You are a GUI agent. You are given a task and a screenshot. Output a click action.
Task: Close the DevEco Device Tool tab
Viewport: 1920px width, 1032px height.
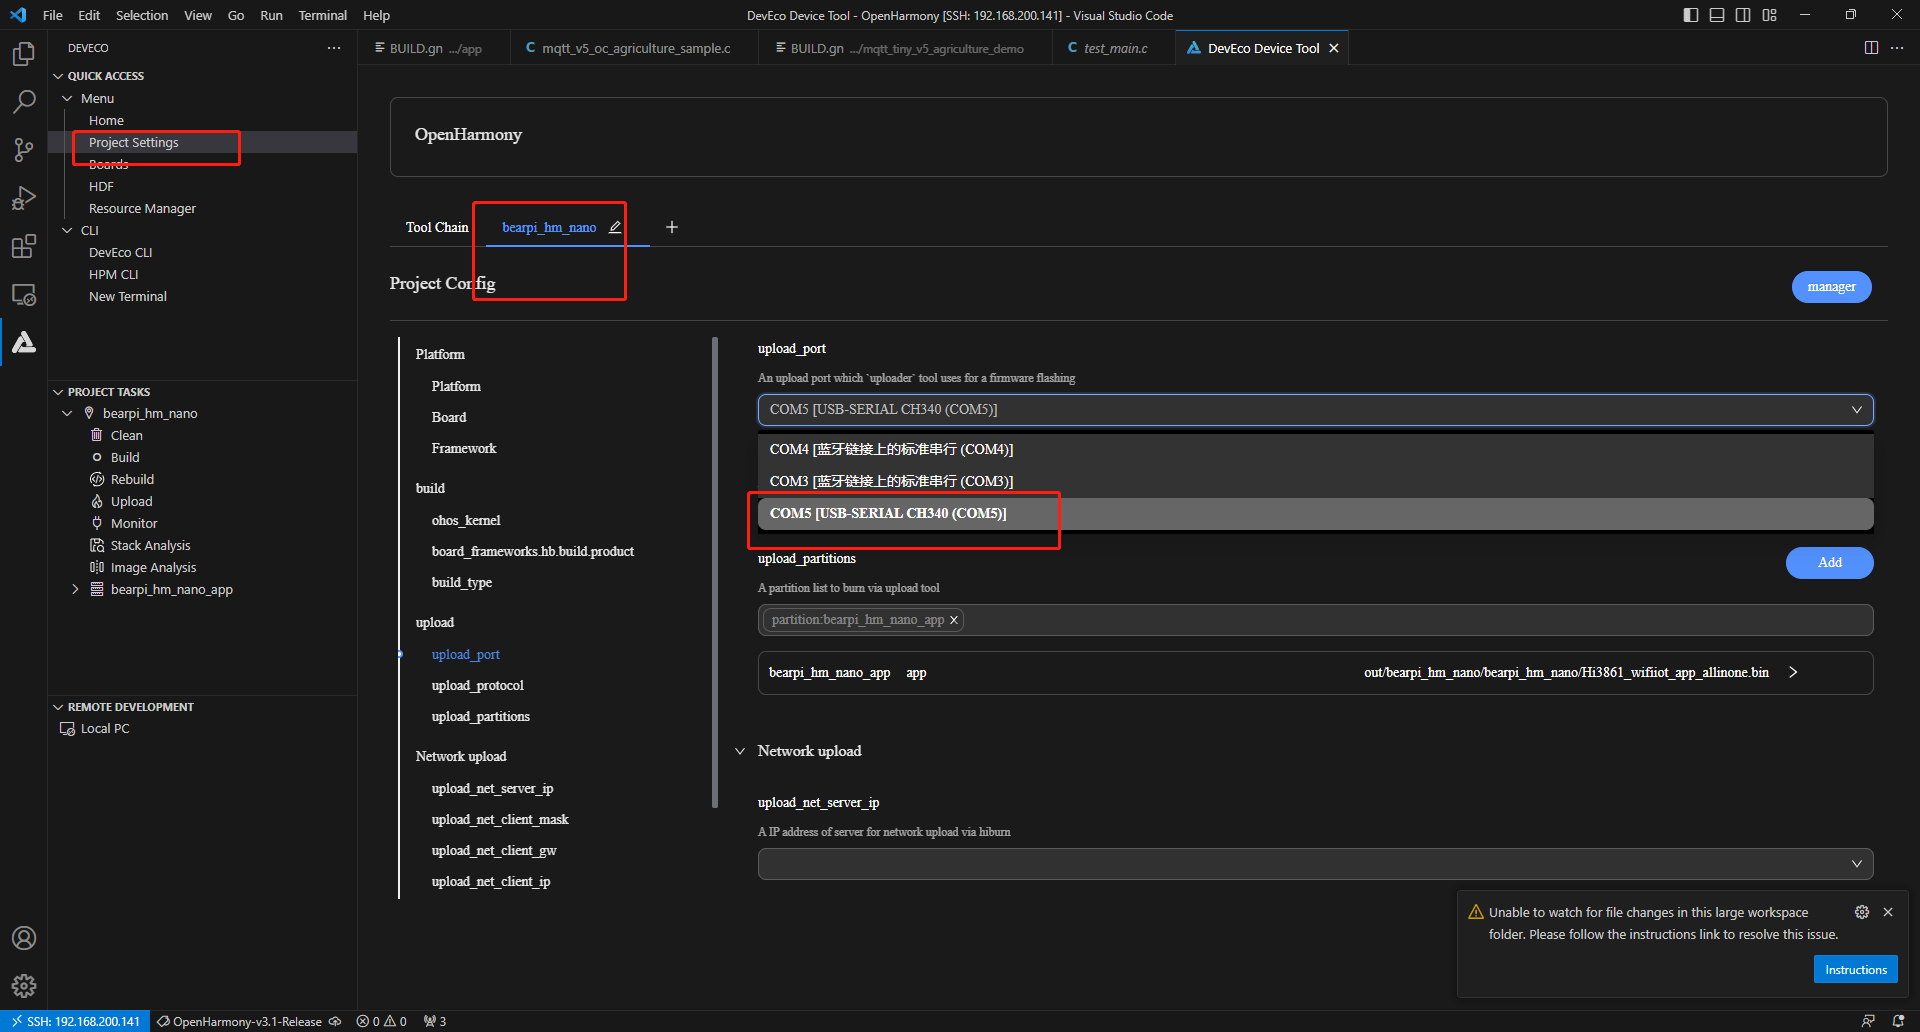point(1334,48)
